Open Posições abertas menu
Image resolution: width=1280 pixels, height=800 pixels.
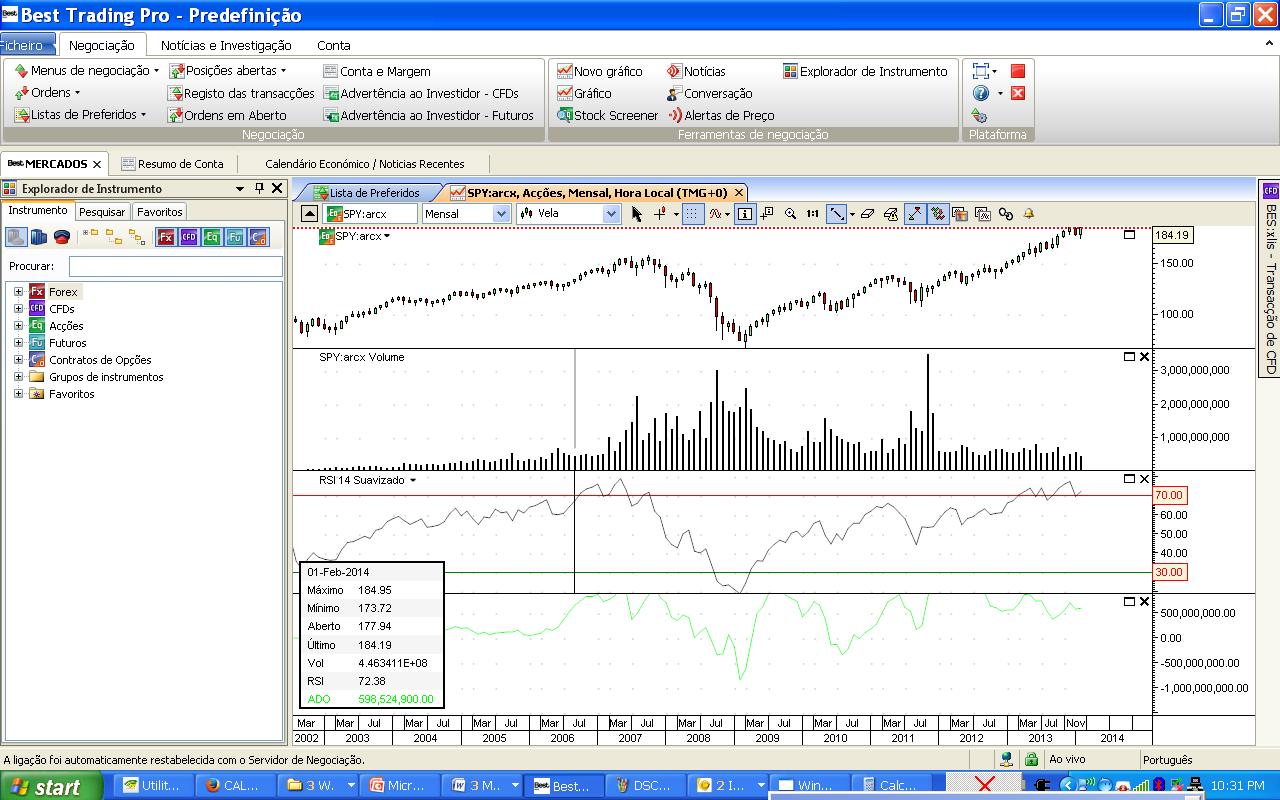click(x=227, y=71)
